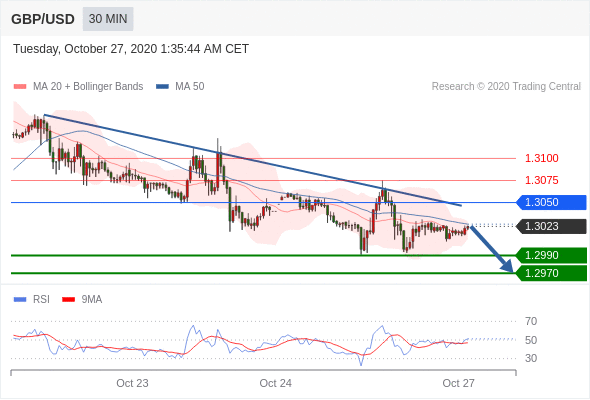Click the 30 MIN timeframe button
The image size is (590, 400).
tap(108, 19)
